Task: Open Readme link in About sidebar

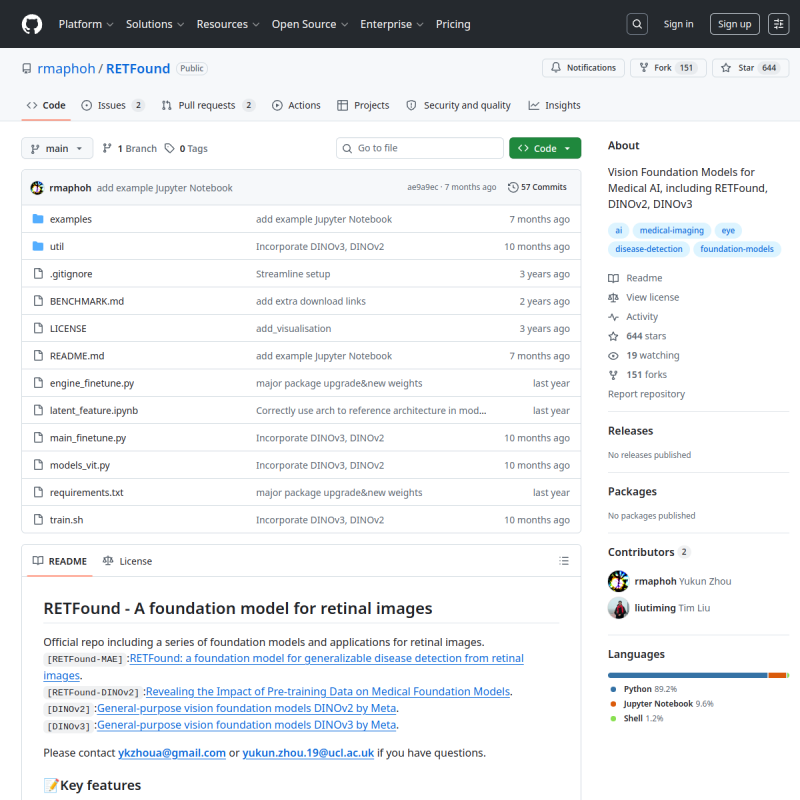Action: click(635, 278)
